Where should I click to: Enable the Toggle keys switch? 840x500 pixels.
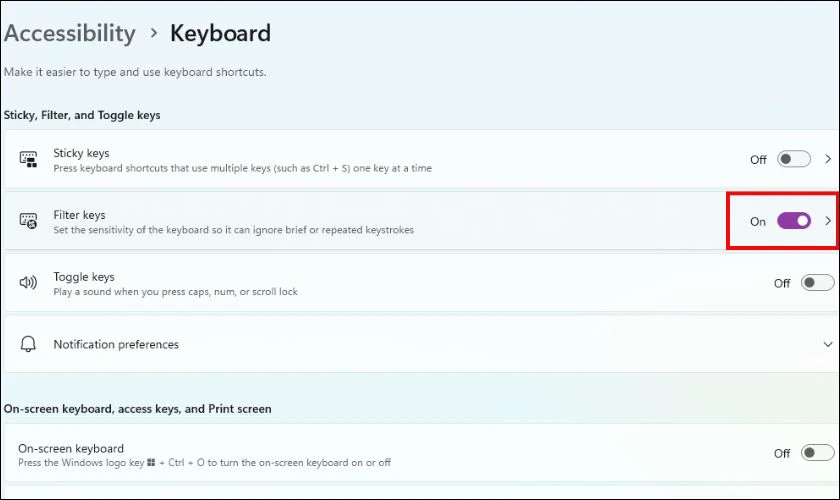point(818,282)
